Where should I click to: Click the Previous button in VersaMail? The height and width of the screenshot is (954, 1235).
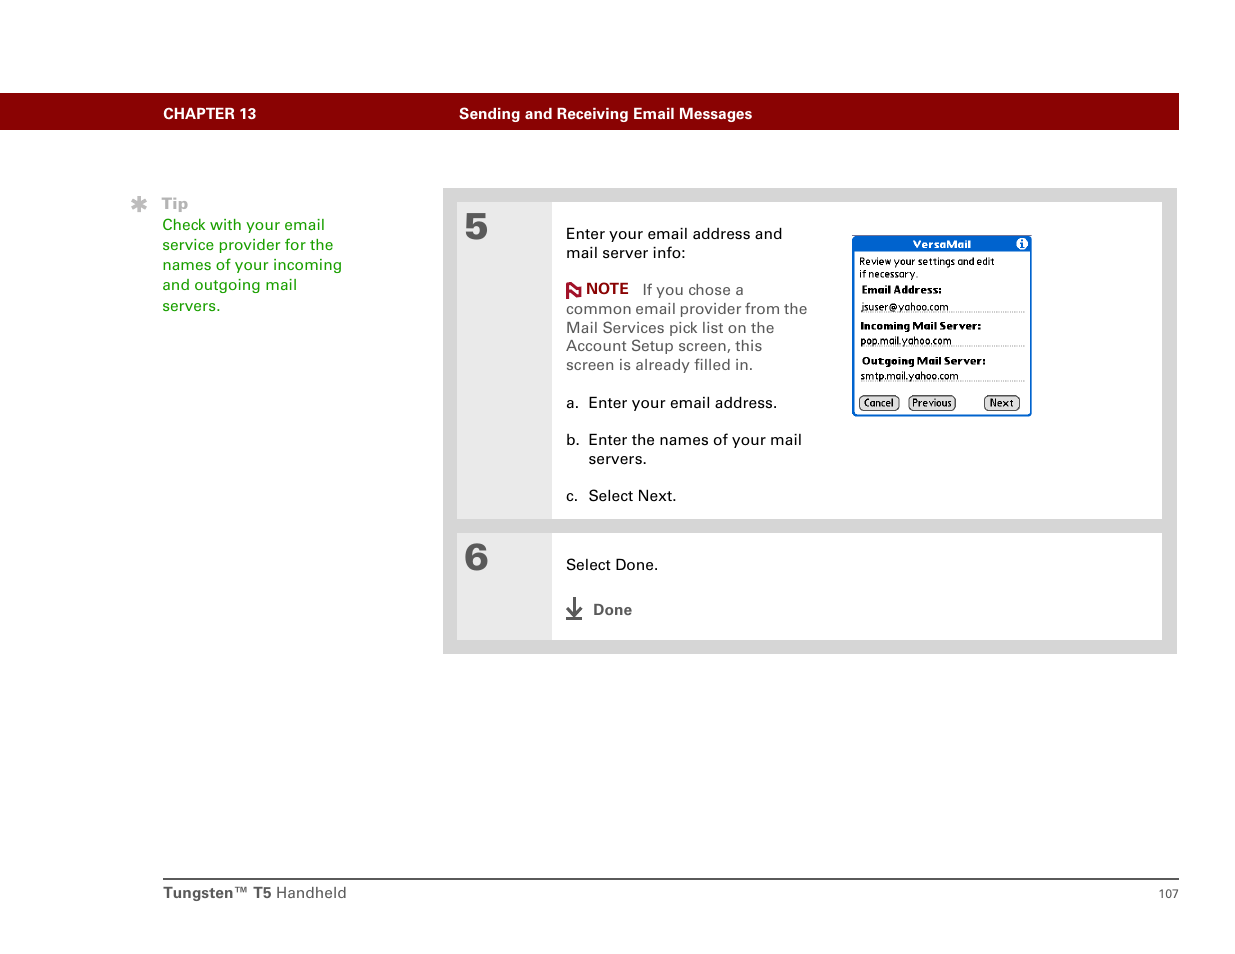pos(931,404)
